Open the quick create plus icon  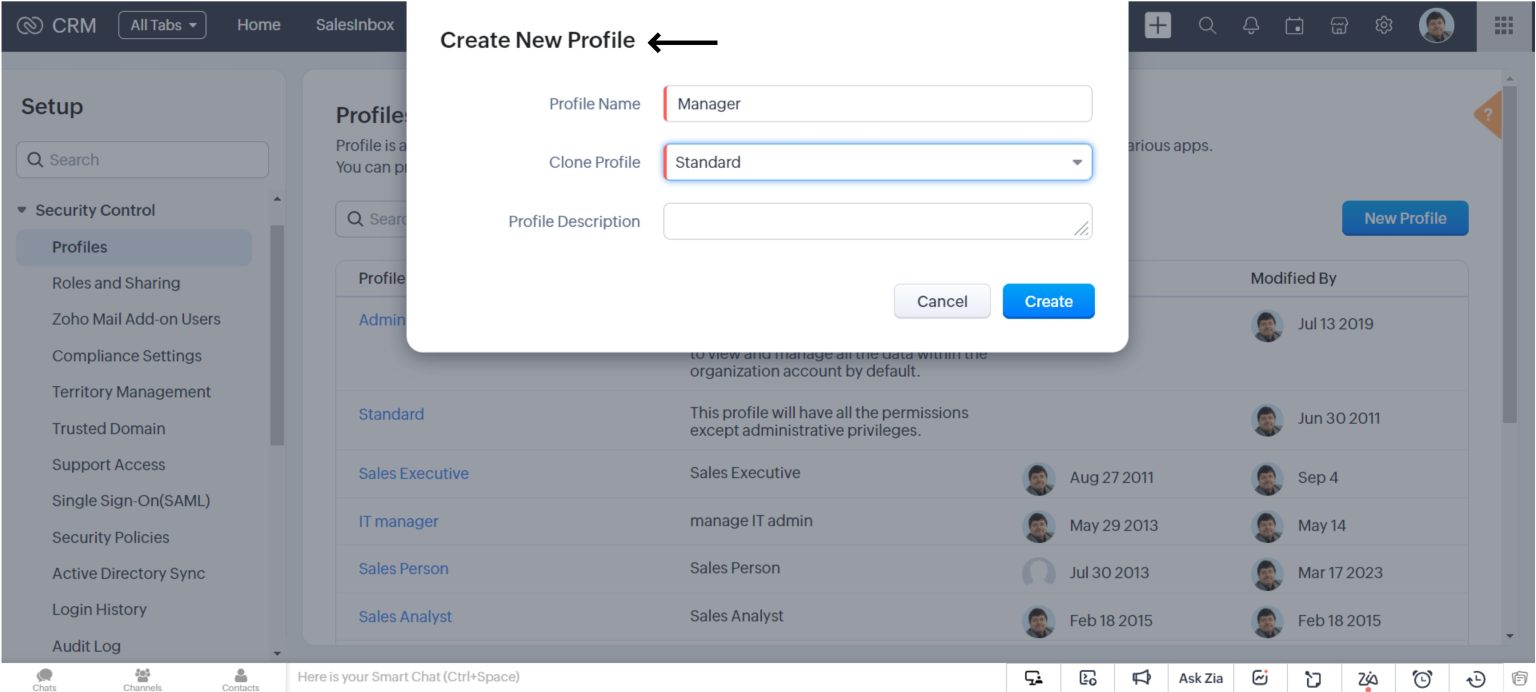click(x=1157, y=25)
